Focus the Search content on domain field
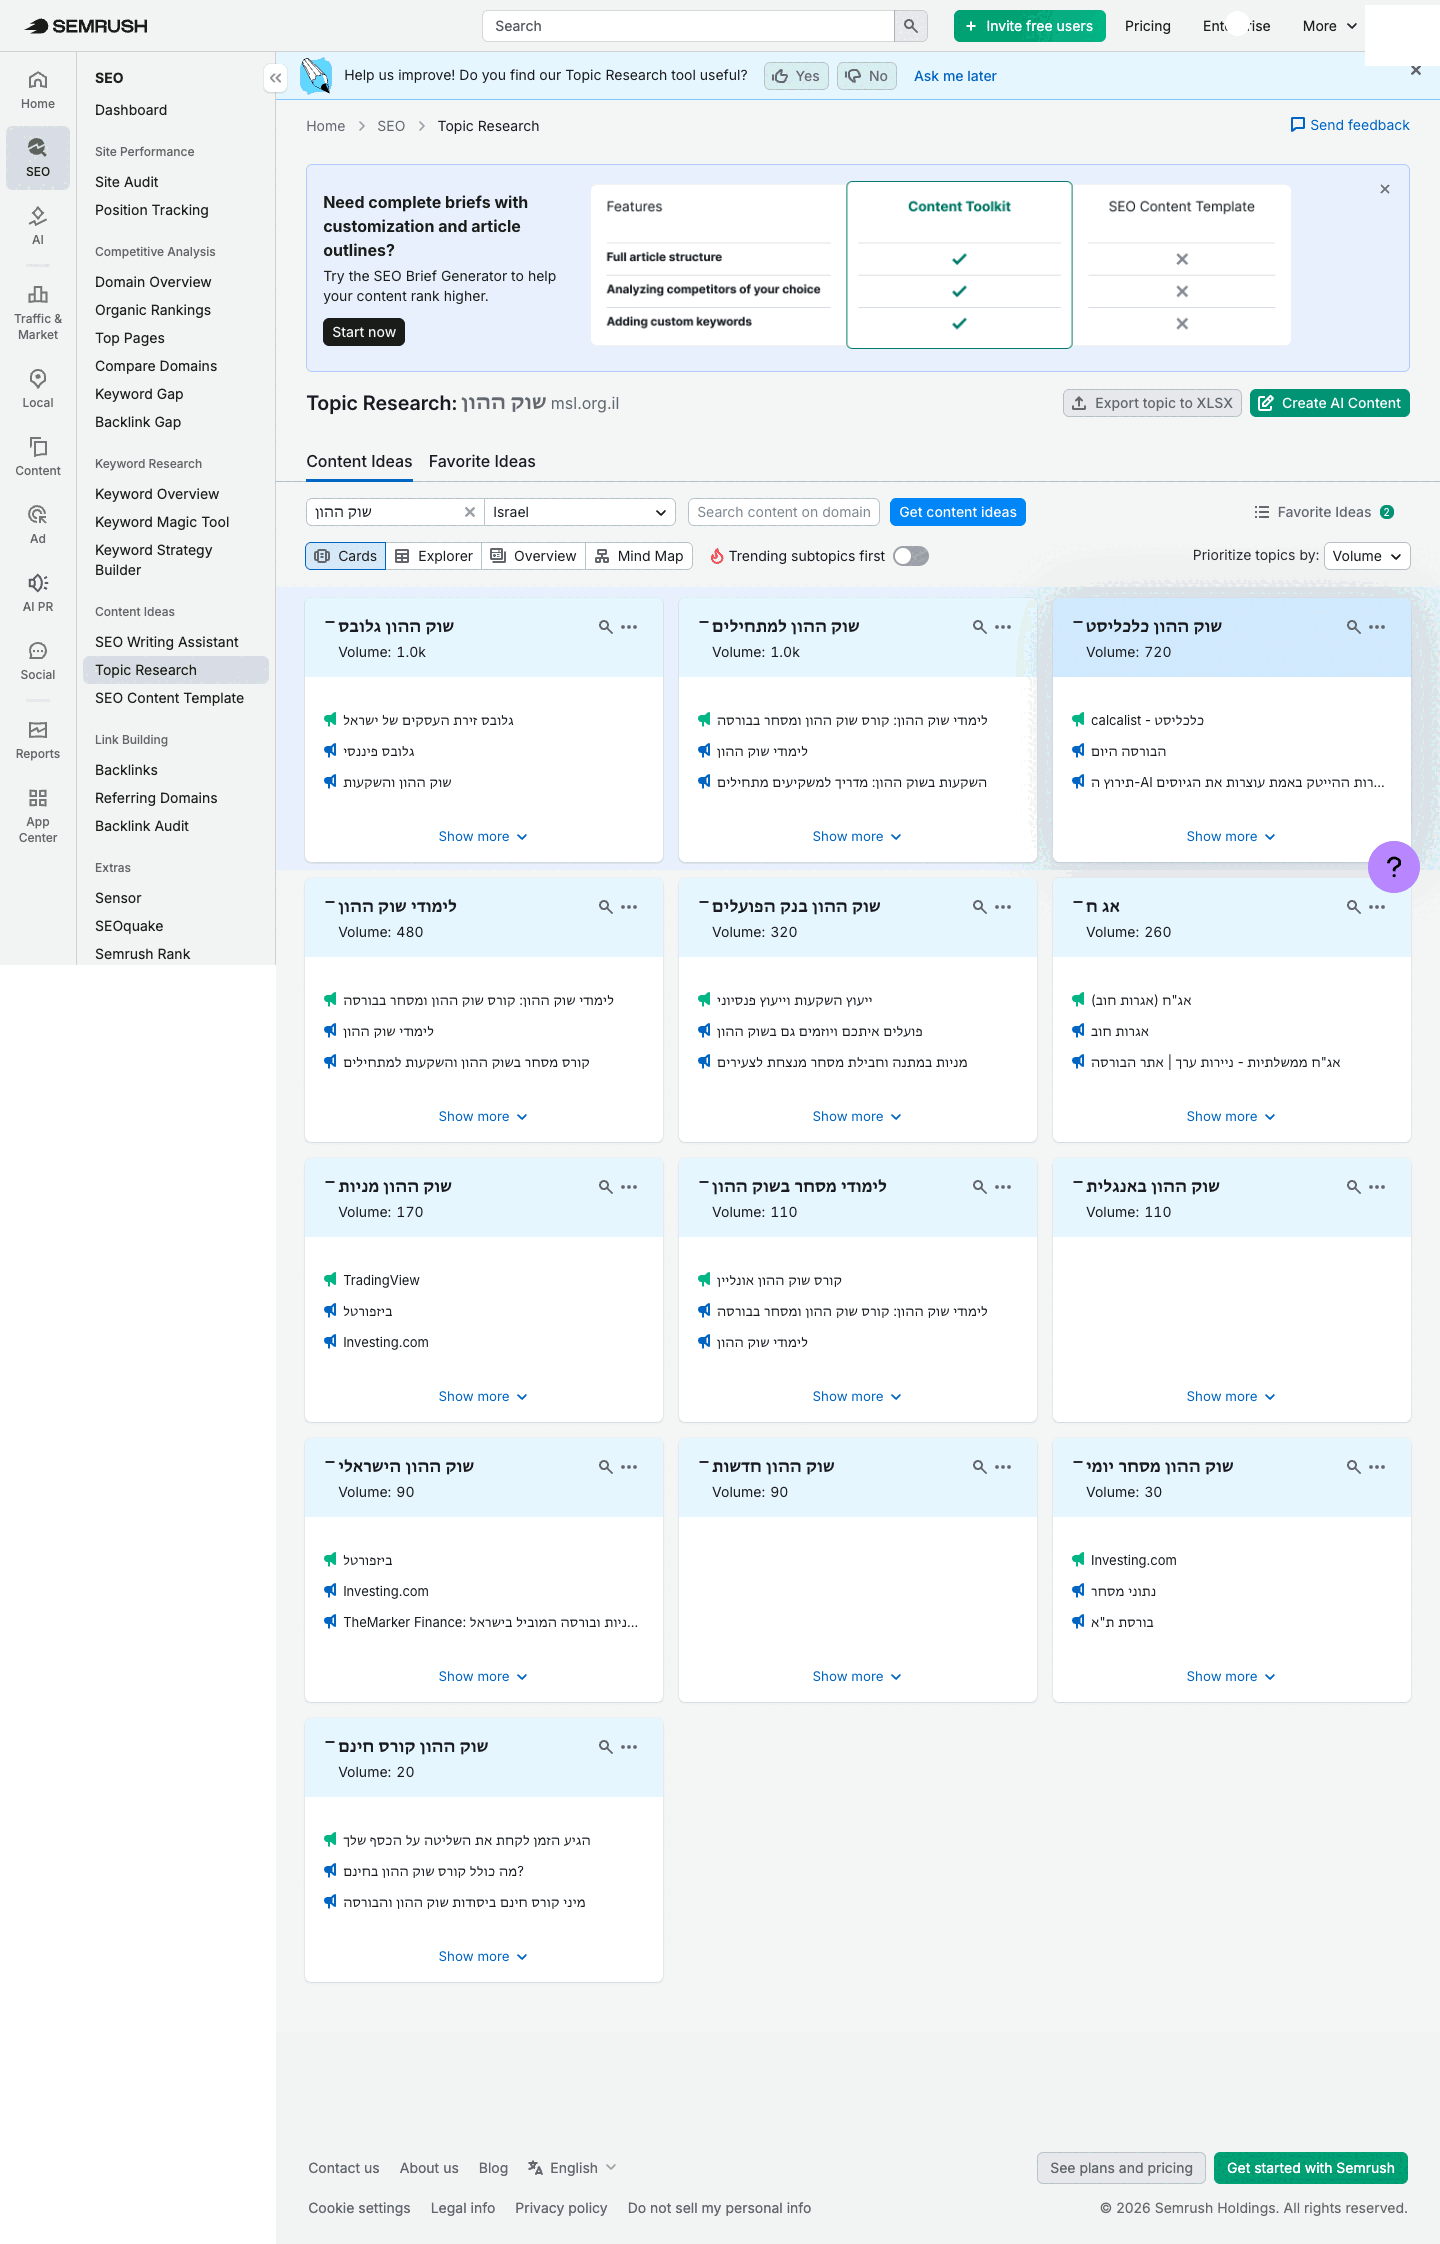The width and height of the screenshot is (1440, 2244). click(x=784, y=512)
